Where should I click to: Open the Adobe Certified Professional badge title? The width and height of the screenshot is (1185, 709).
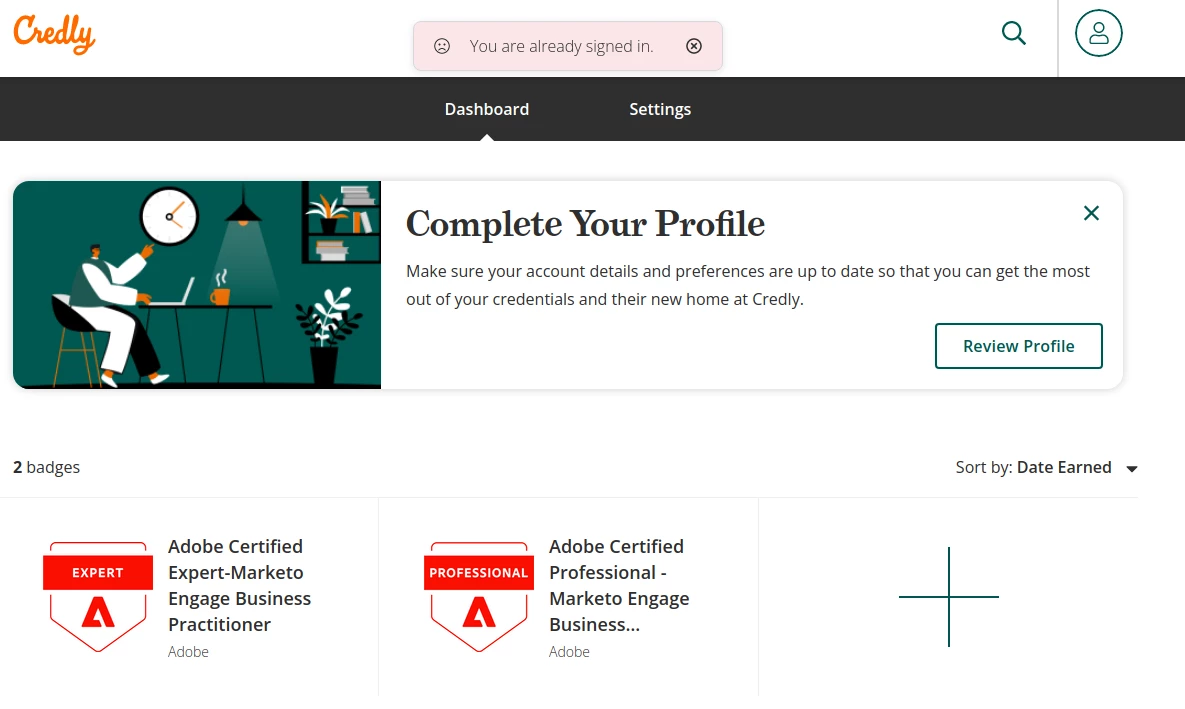click(x=619, y=585)
